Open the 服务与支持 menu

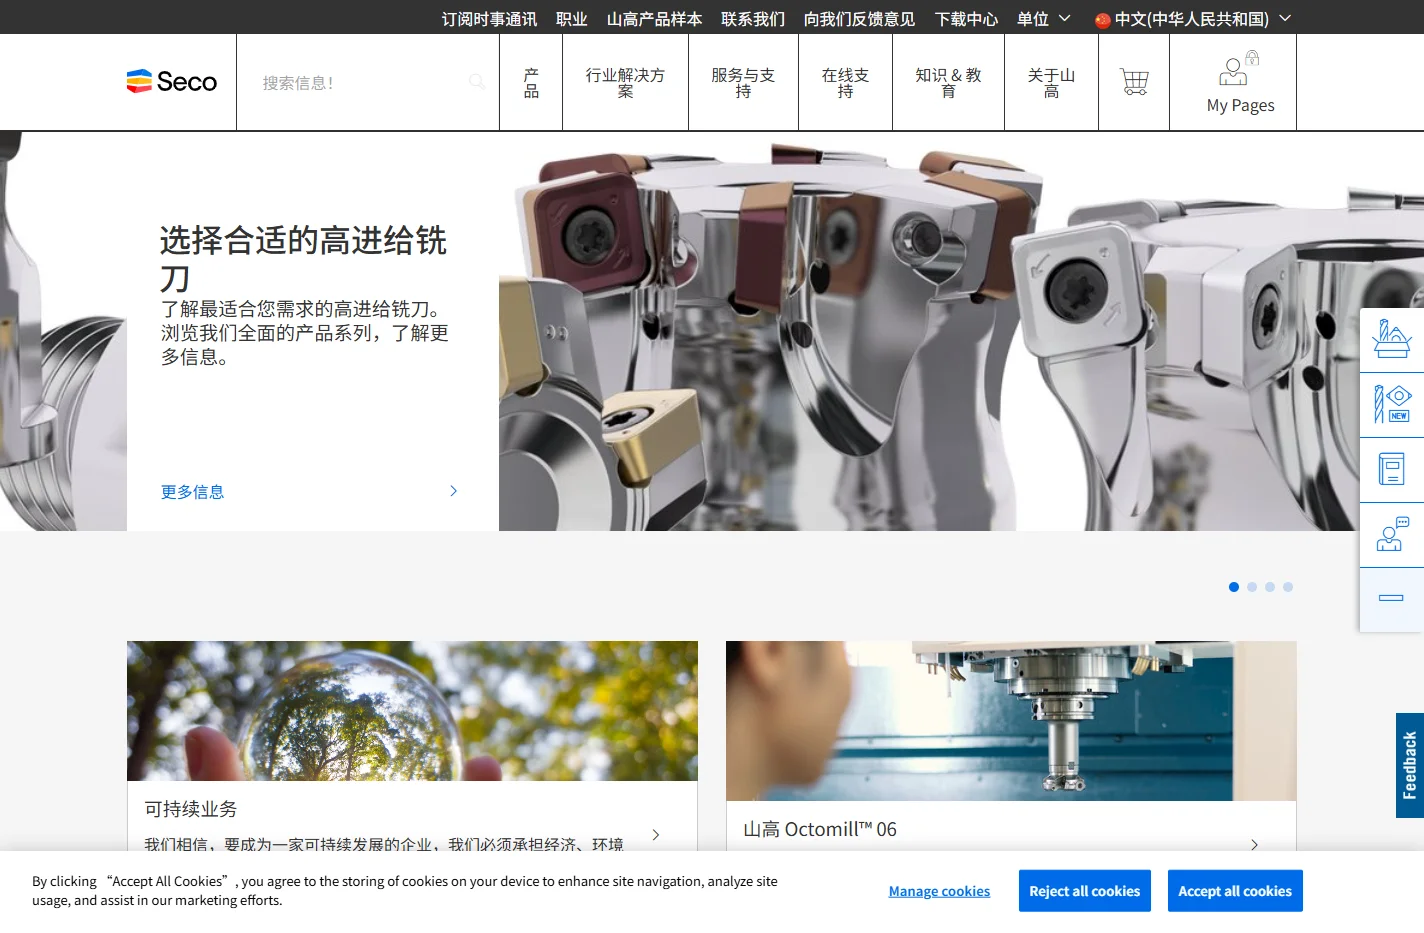[x=743, y=83]
